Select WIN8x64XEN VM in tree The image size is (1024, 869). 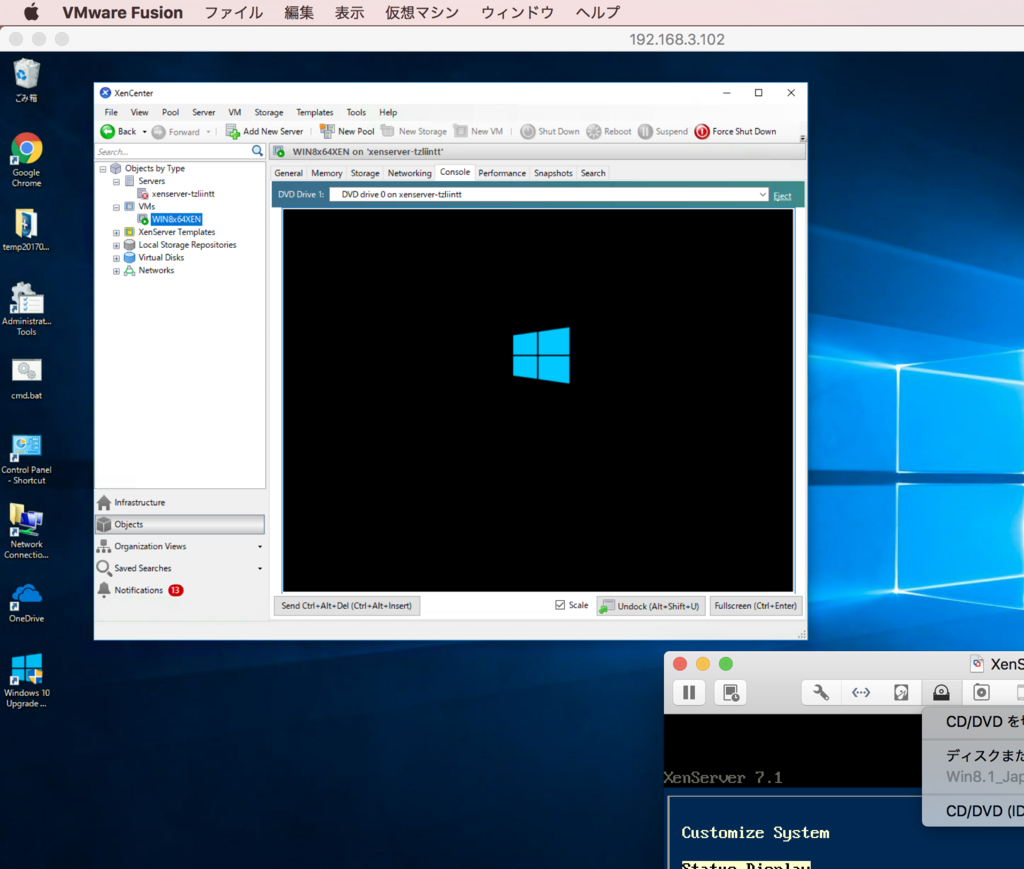(x=176, y=219)
